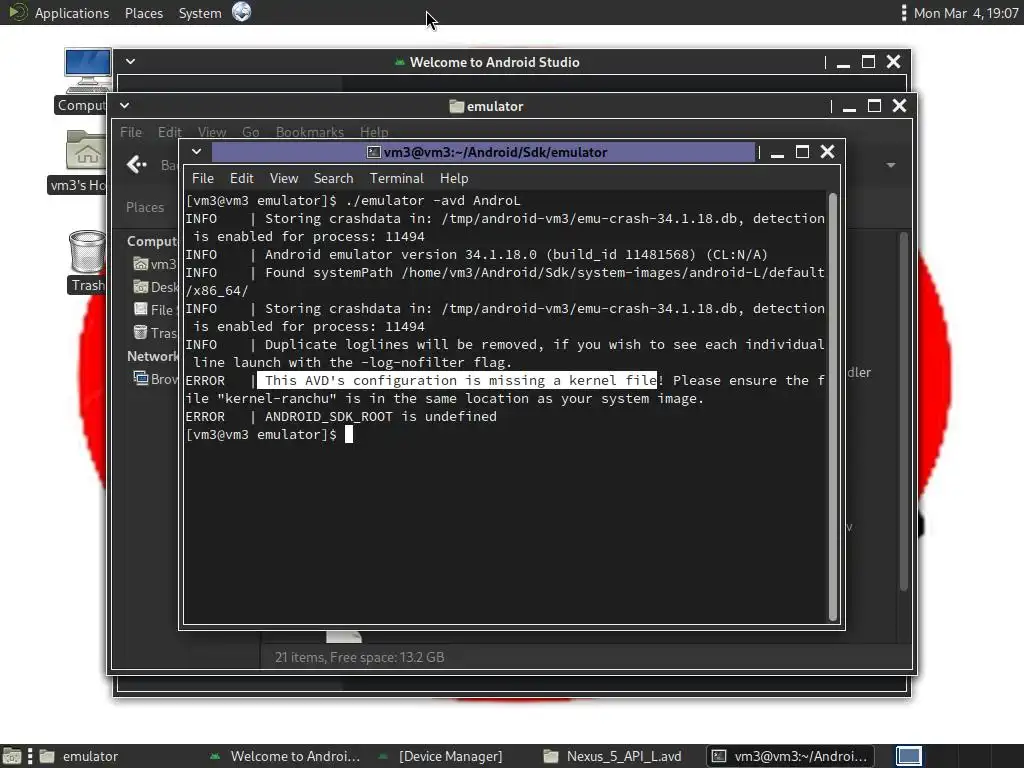Select File System entry in file manager sidebar
The width and height of the screenshot is (1024, 768).
(155, 310)
